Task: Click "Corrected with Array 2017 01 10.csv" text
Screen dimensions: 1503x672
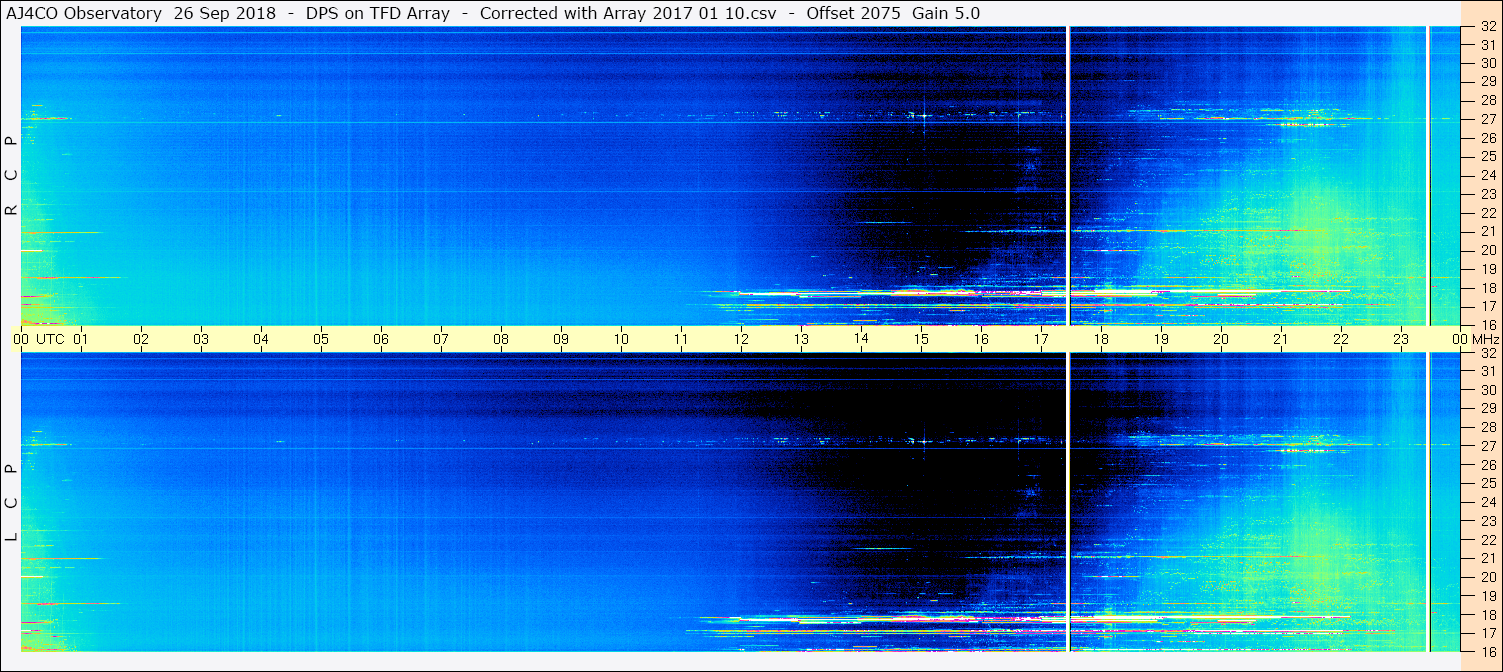Action: [x=628, y=13]
